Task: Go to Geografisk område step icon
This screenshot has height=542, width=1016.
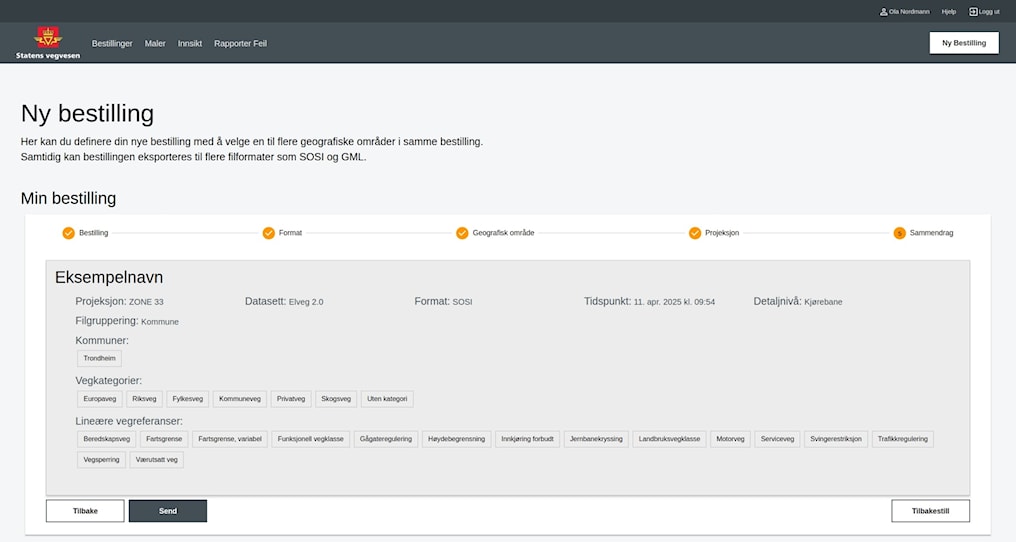Action: coord(462,233)
